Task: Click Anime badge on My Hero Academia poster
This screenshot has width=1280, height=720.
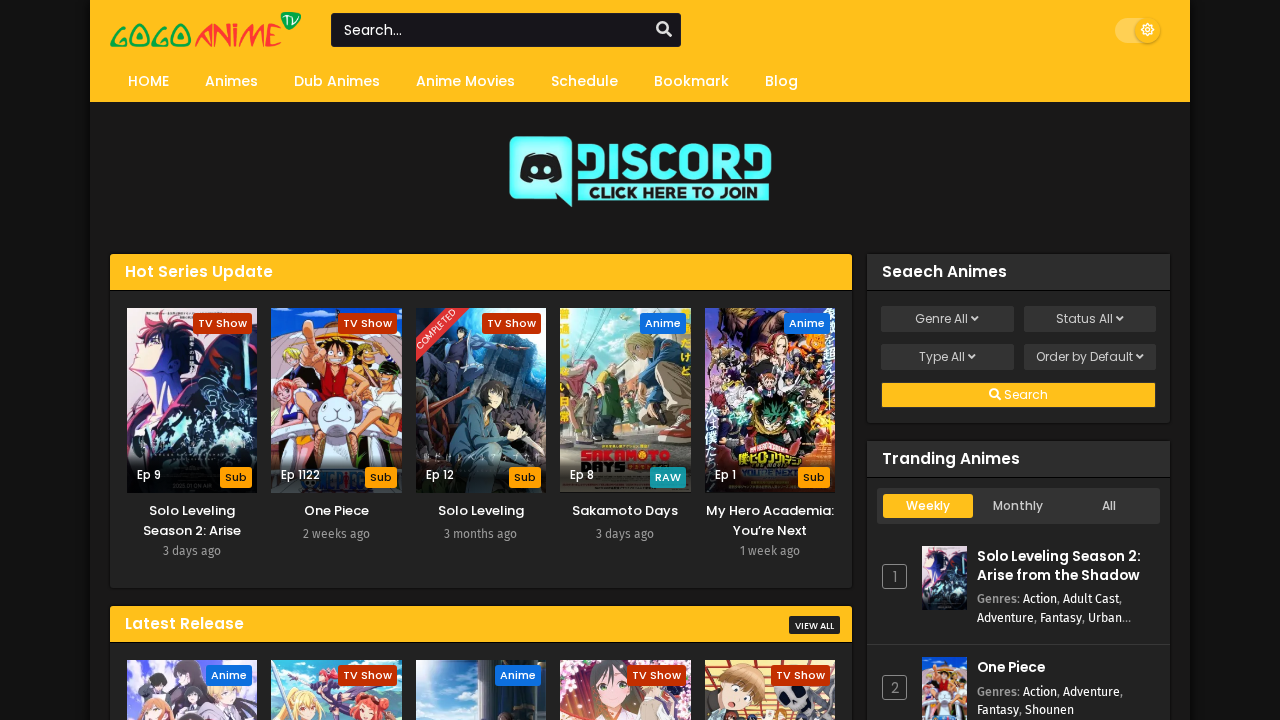Action: click(x=807, y=323)
